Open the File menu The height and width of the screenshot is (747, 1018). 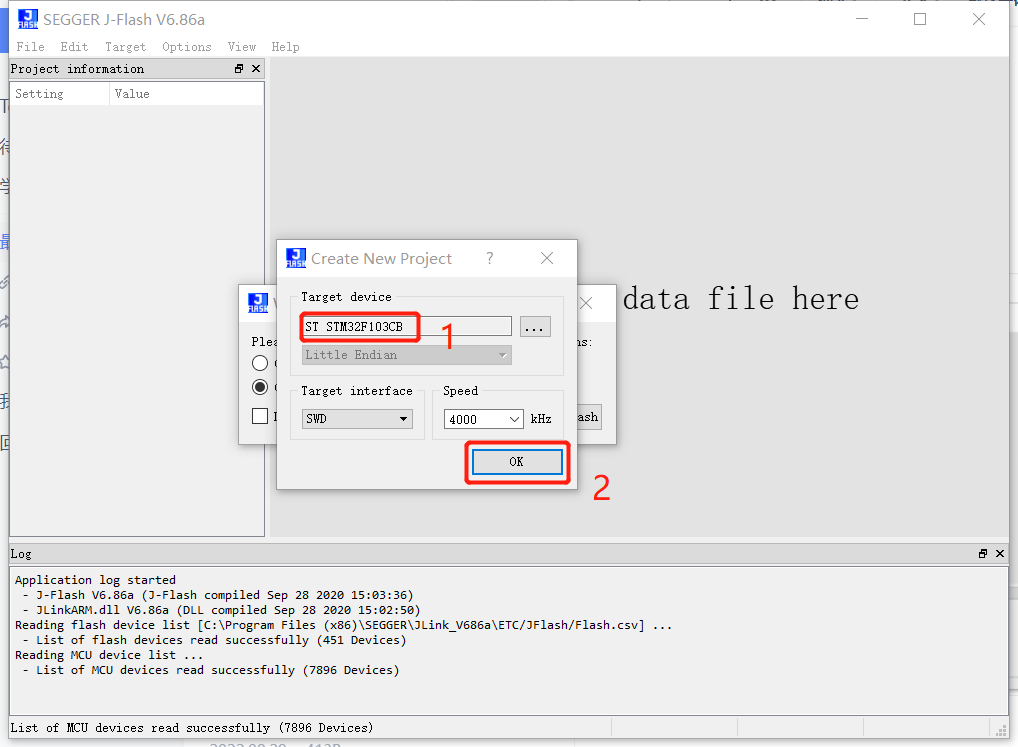pos(31,47)
